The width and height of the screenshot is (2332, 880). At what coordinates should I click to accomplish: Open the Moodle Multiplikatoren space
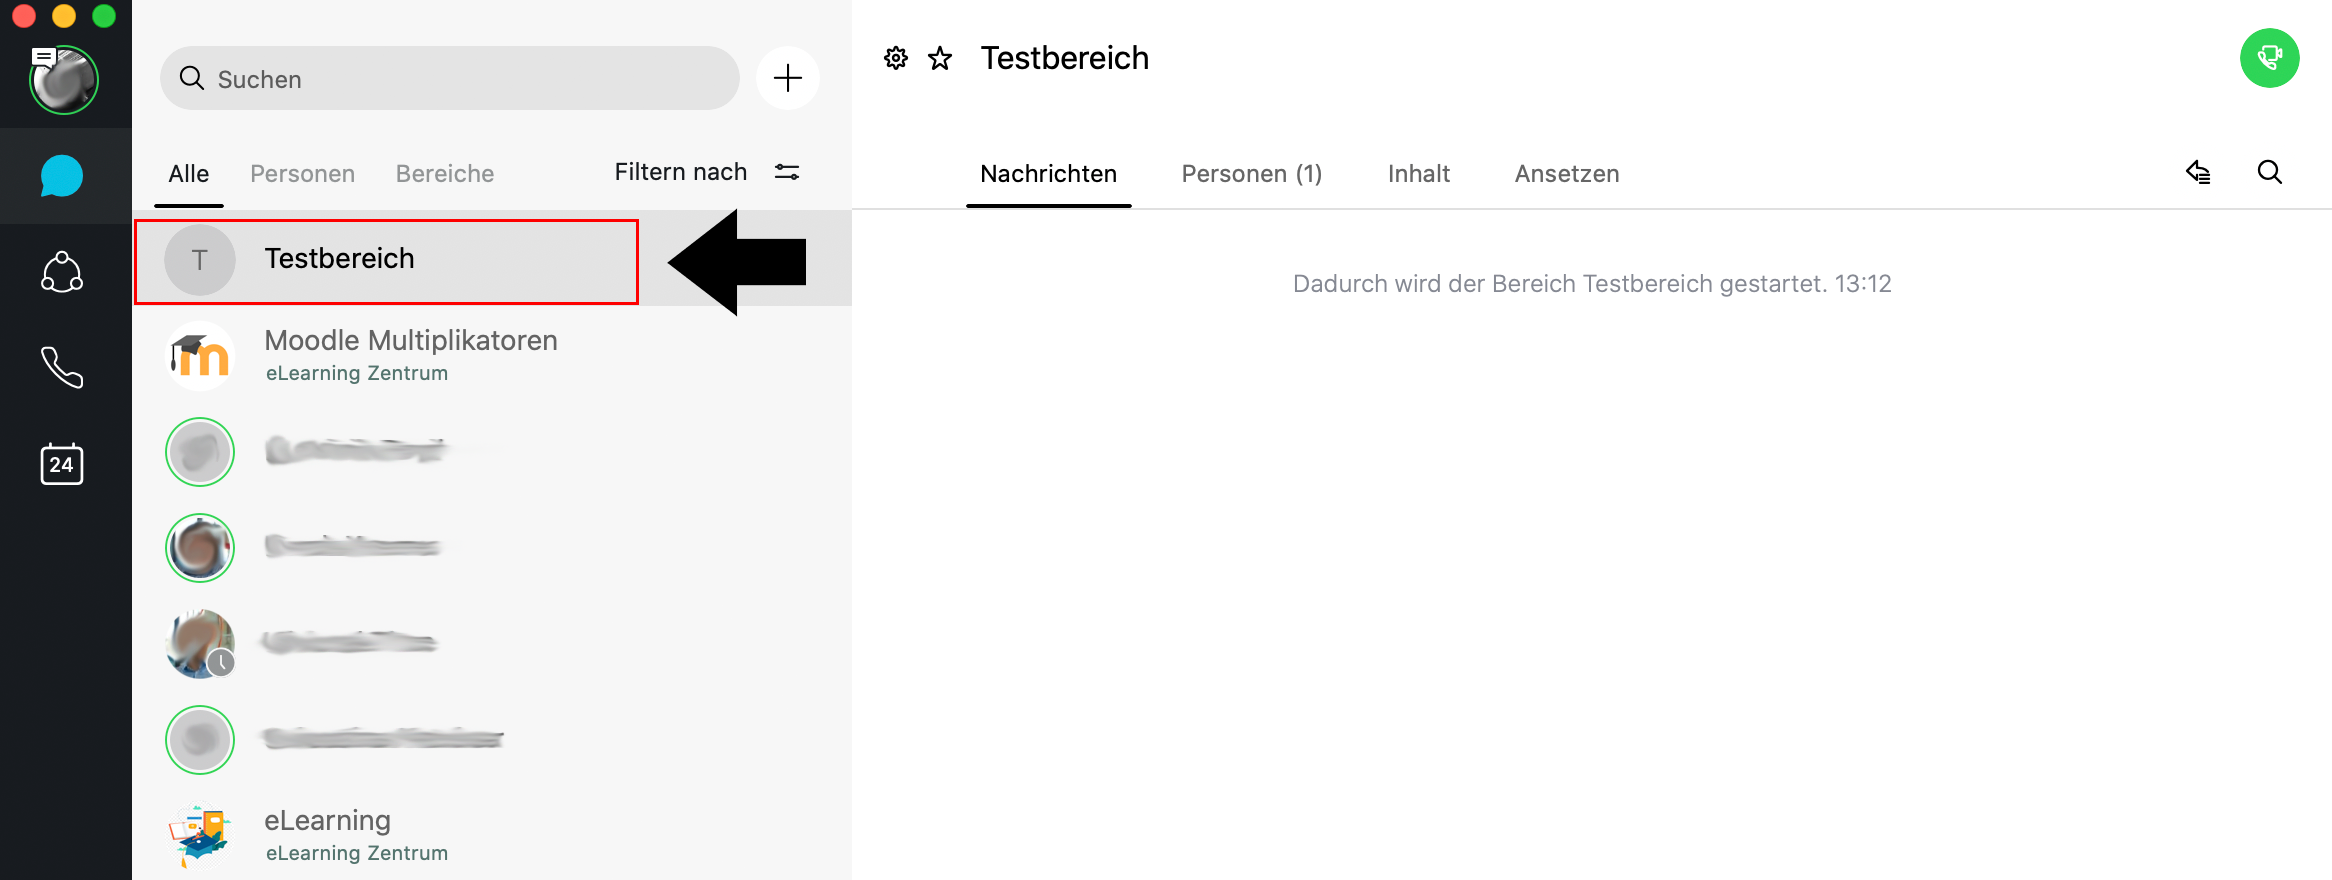click(x=410, y=355)
